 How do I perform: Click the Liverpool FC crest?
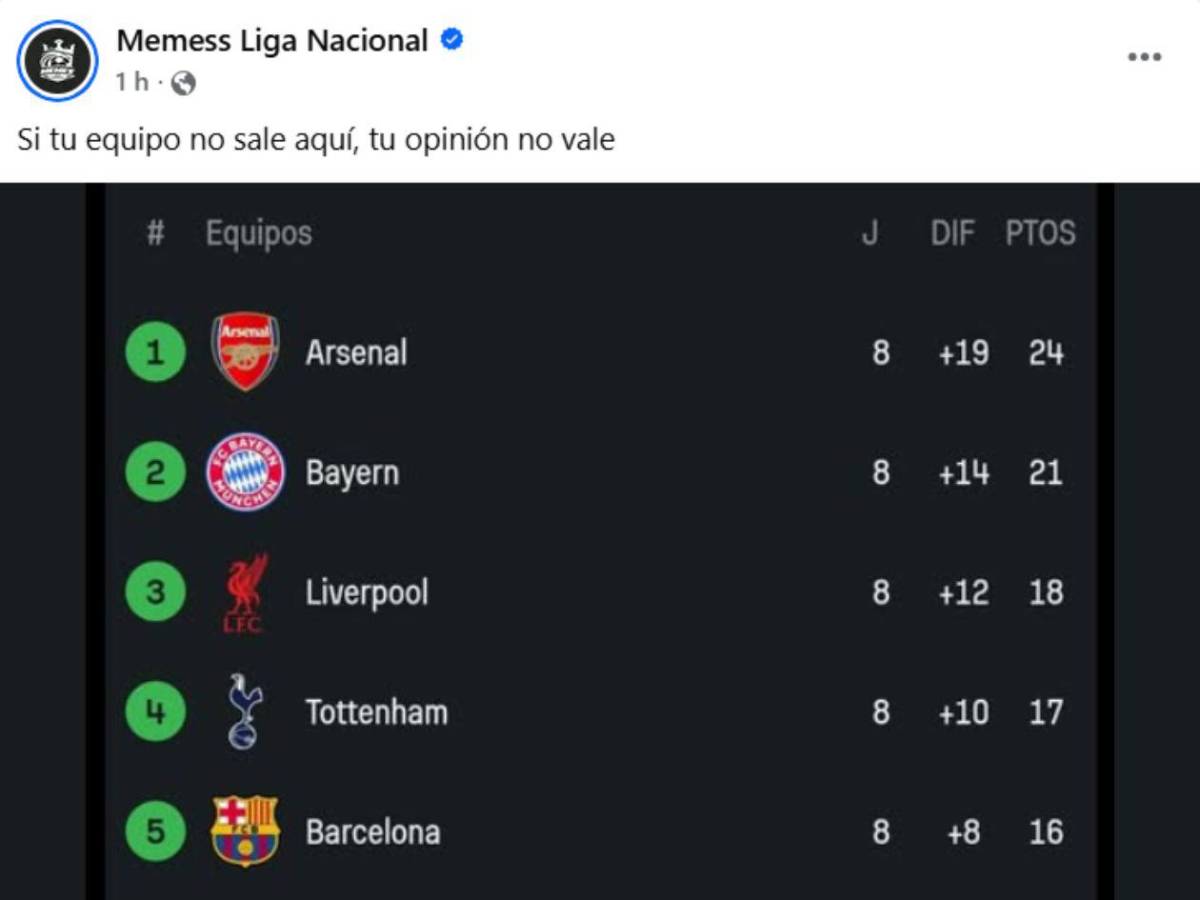click(x=244, y=591)
